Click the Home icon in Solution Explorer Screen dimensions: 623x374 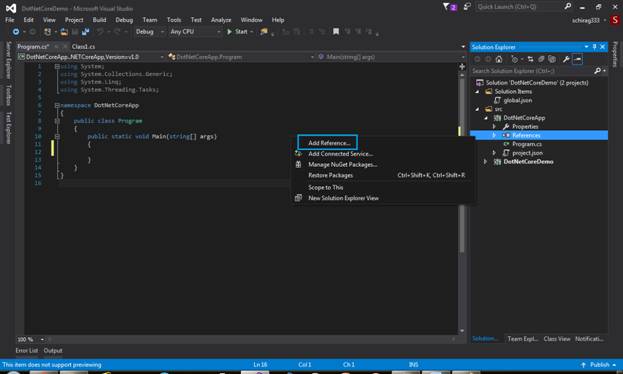[x=499, y=59]
